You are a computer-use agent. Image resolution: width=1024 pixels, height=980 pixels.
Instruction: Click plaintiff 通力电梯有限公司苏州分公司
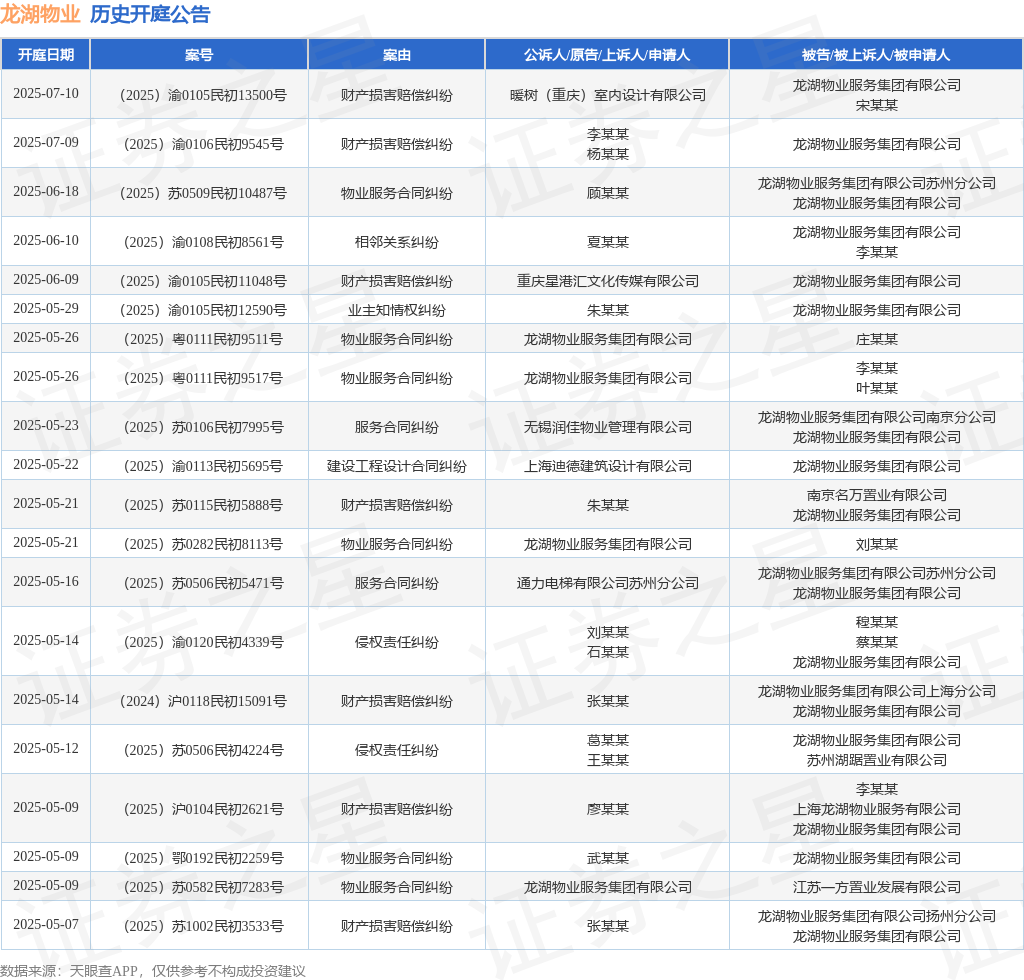[607, 584]
